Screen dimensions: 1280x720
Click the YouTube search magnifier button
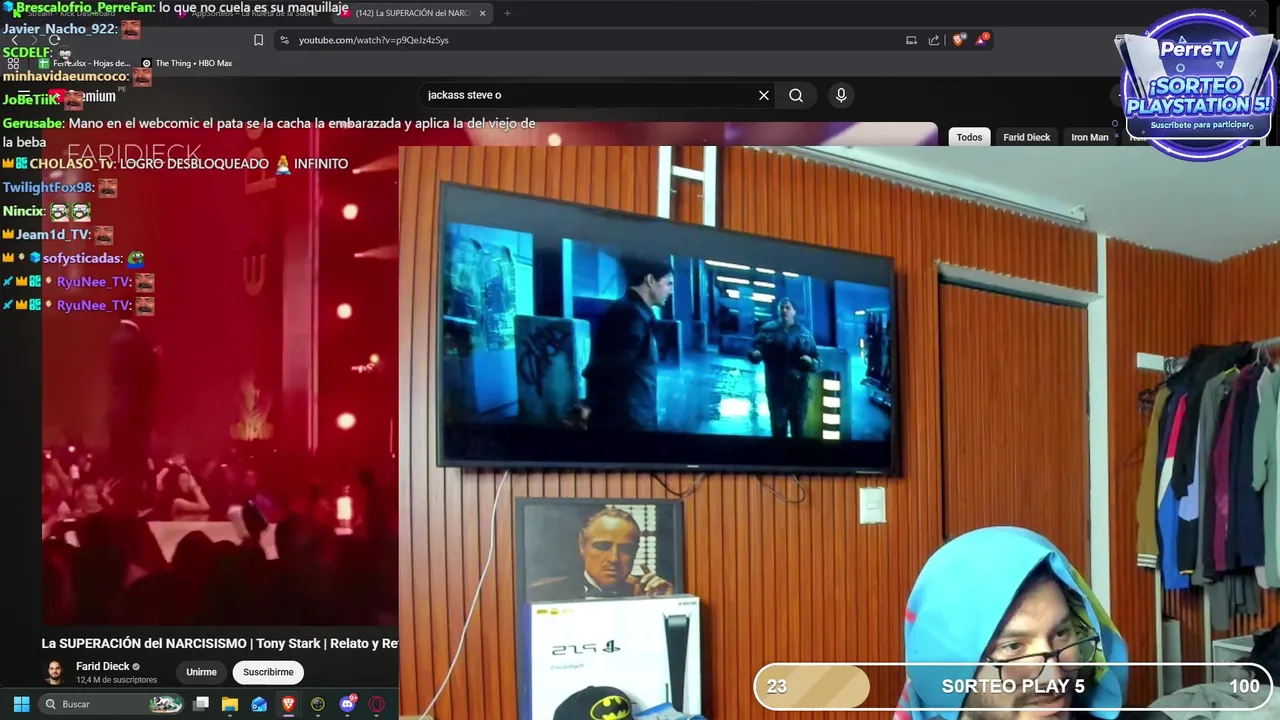click(x=796, y=95)
